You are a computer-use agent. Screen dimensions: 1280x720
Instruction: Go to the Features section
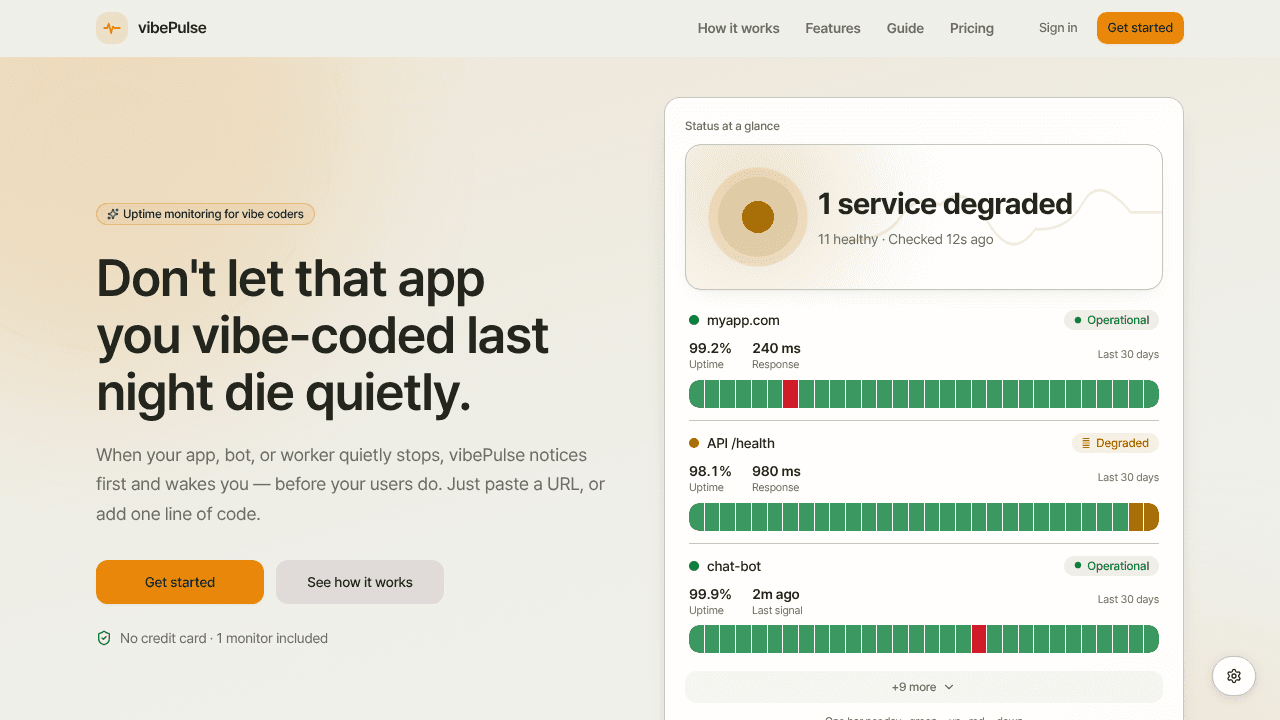(833, 28)
